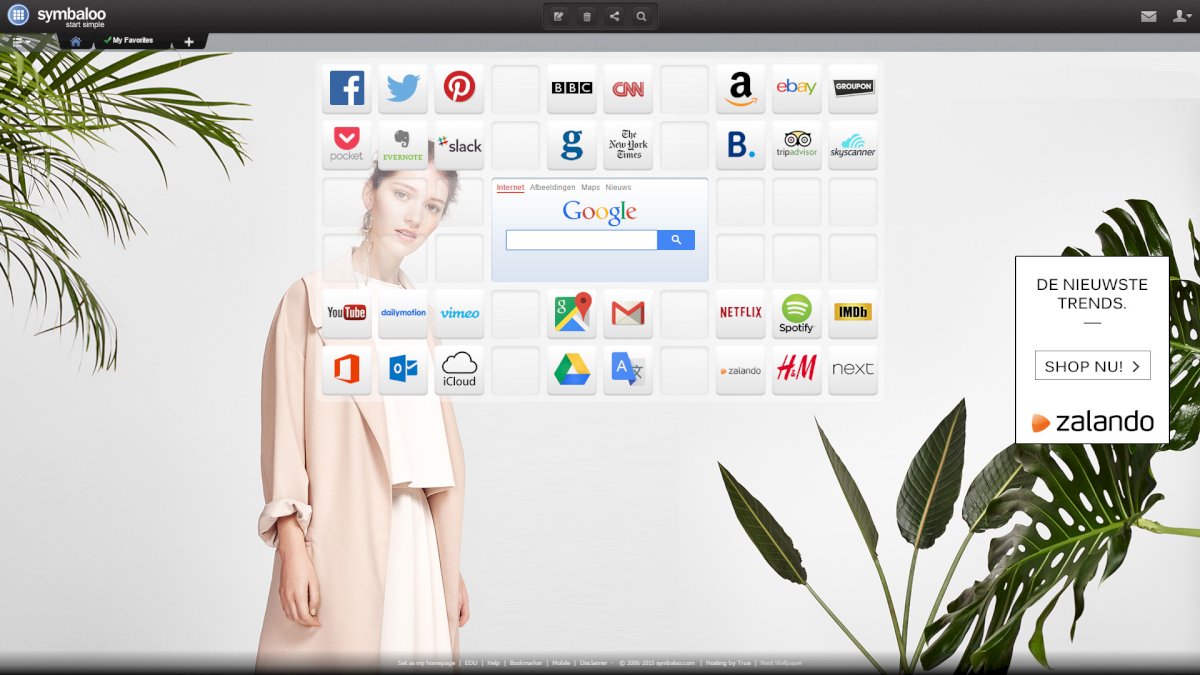
Task: Open the Amazon tile
Action: [x=741, y=89]
